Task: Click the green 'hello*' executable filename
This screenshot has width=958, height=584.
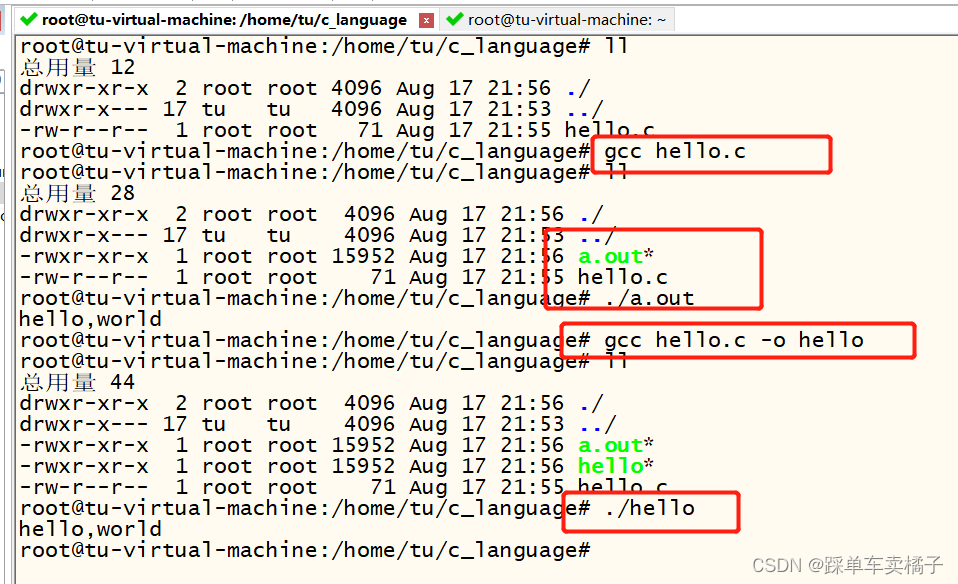Action: point(616,466)
